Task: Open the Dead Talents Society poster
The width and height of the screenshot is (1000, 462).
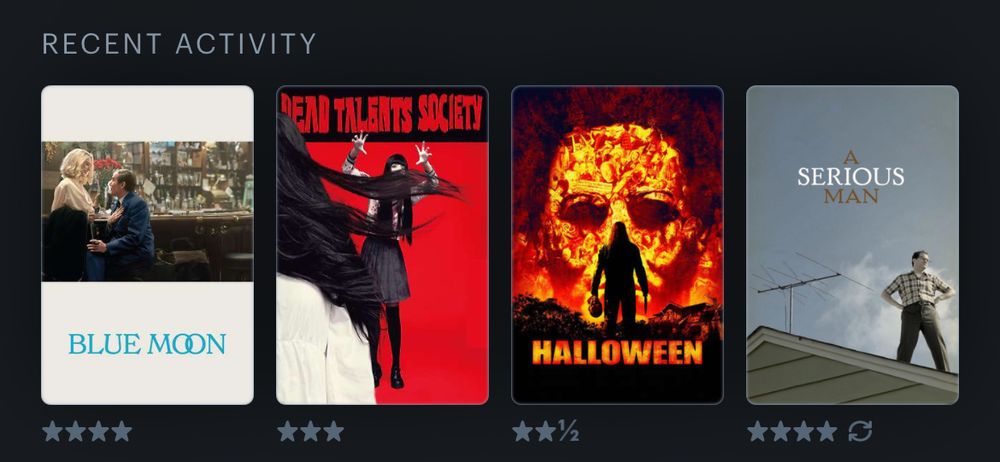Action: [x=382, y=245]
